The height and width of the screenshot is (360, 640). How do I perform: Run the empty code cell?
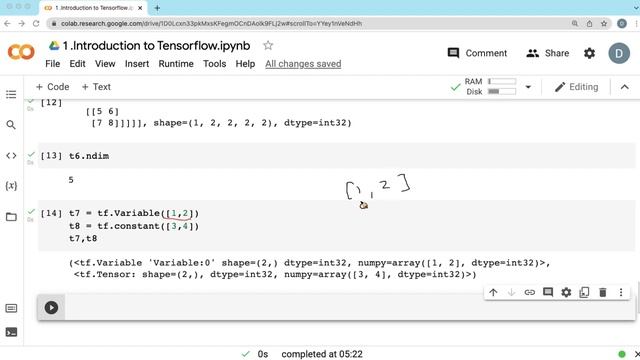[x=51, y=307]
